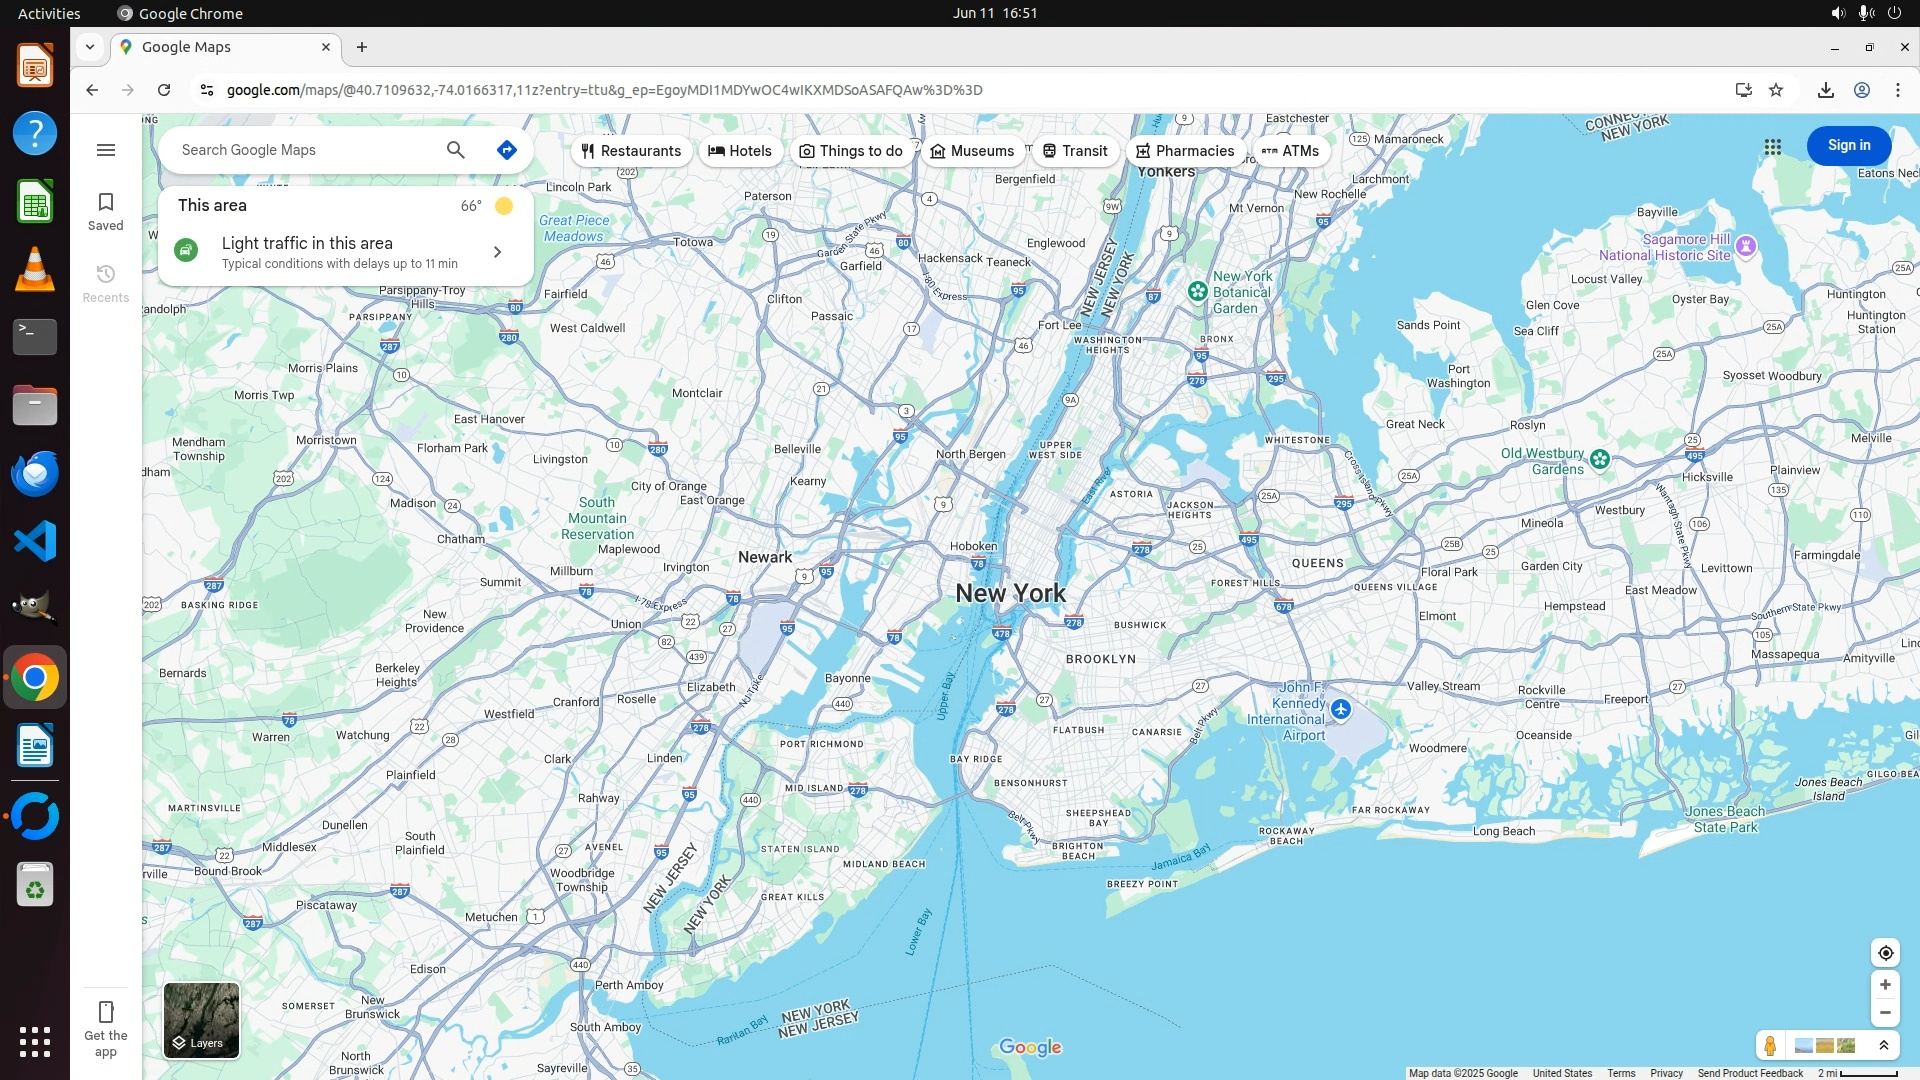Click the search magnifier icon
Image resolution: width=1920 pixels, height=1080 pixels.
tap(456, 150)
